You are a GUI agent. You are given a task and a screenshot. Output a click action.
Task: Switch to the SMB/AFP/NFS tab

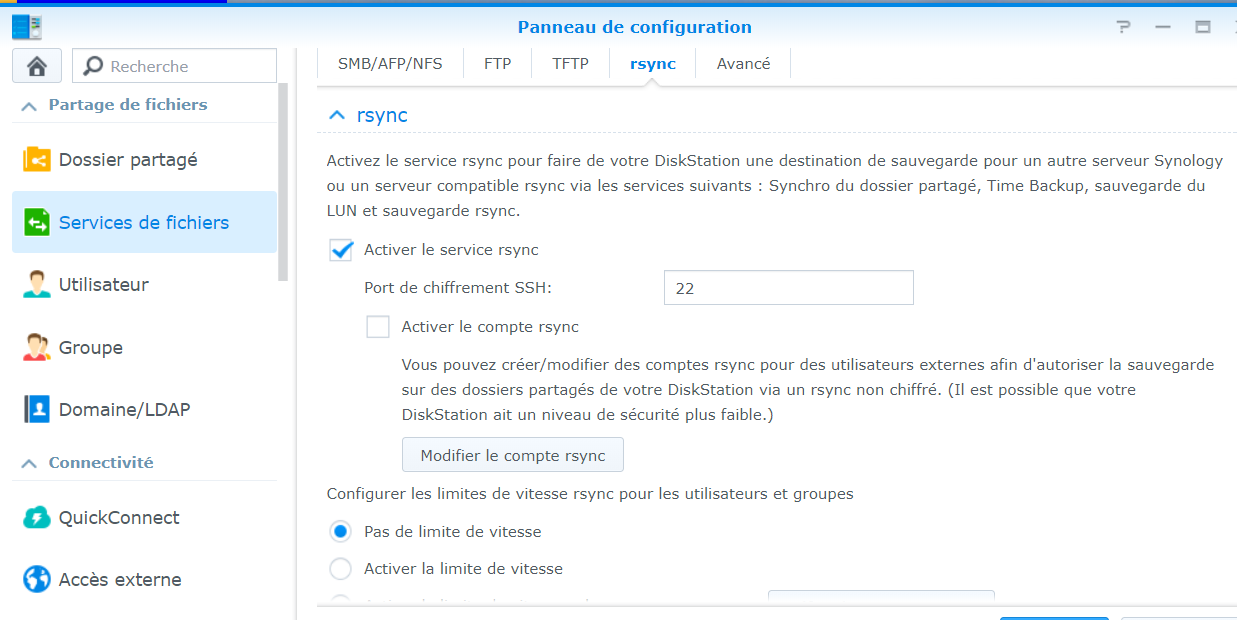point(390,63)
